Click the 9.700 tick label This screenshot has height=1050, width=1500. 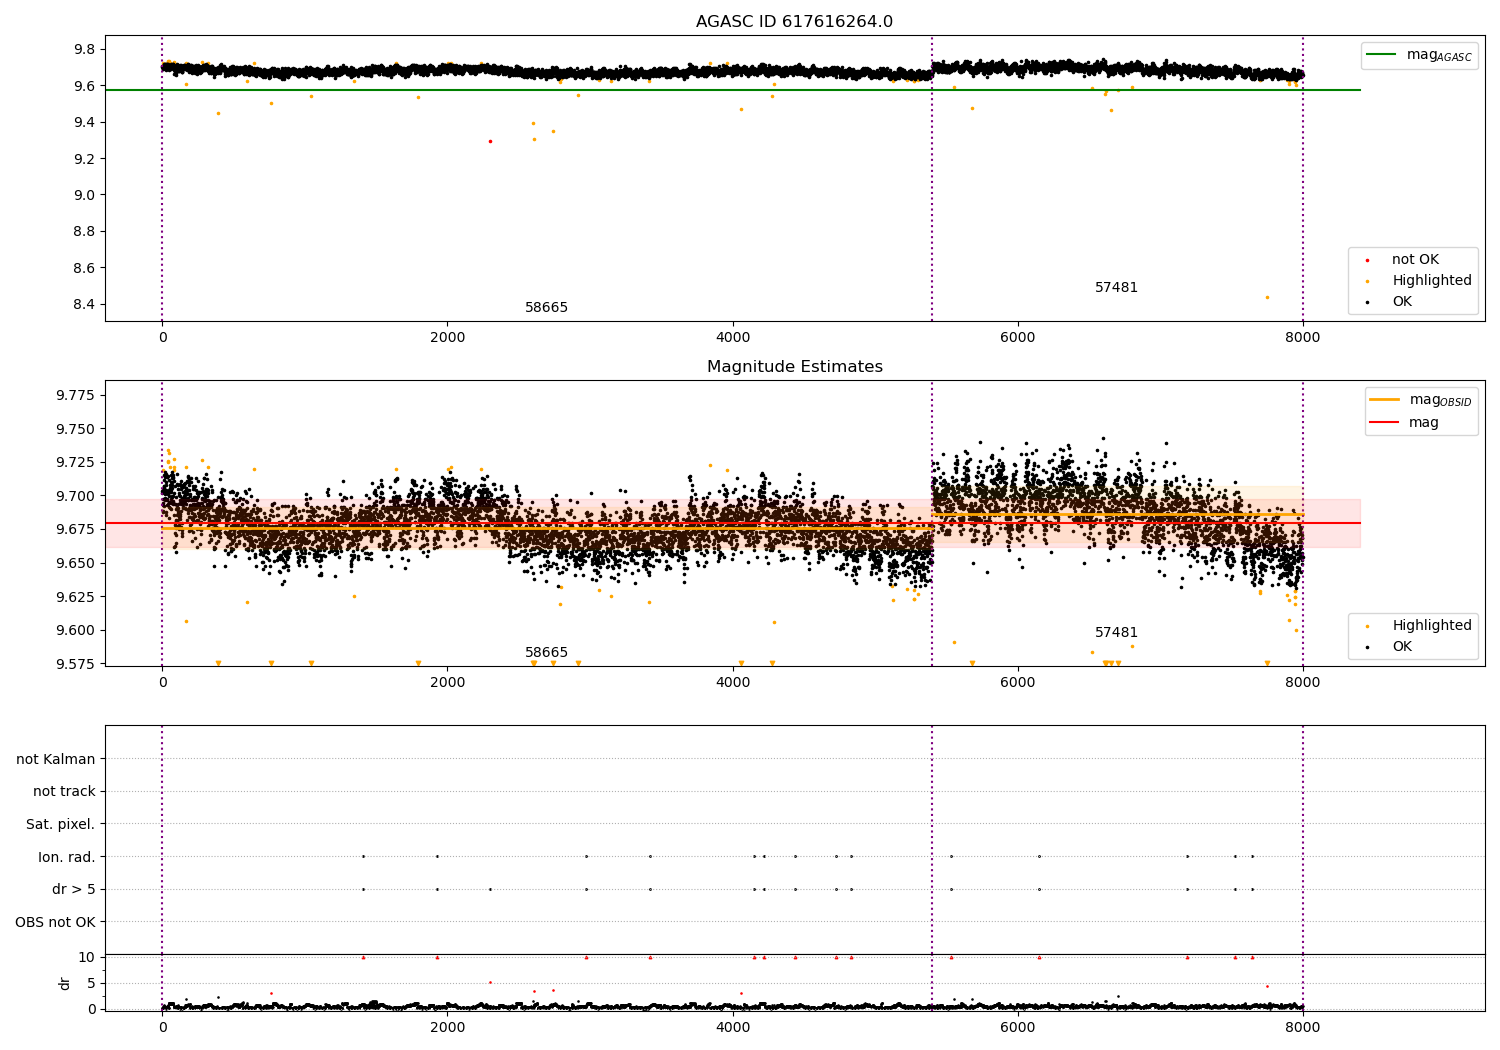pos(76,497)
